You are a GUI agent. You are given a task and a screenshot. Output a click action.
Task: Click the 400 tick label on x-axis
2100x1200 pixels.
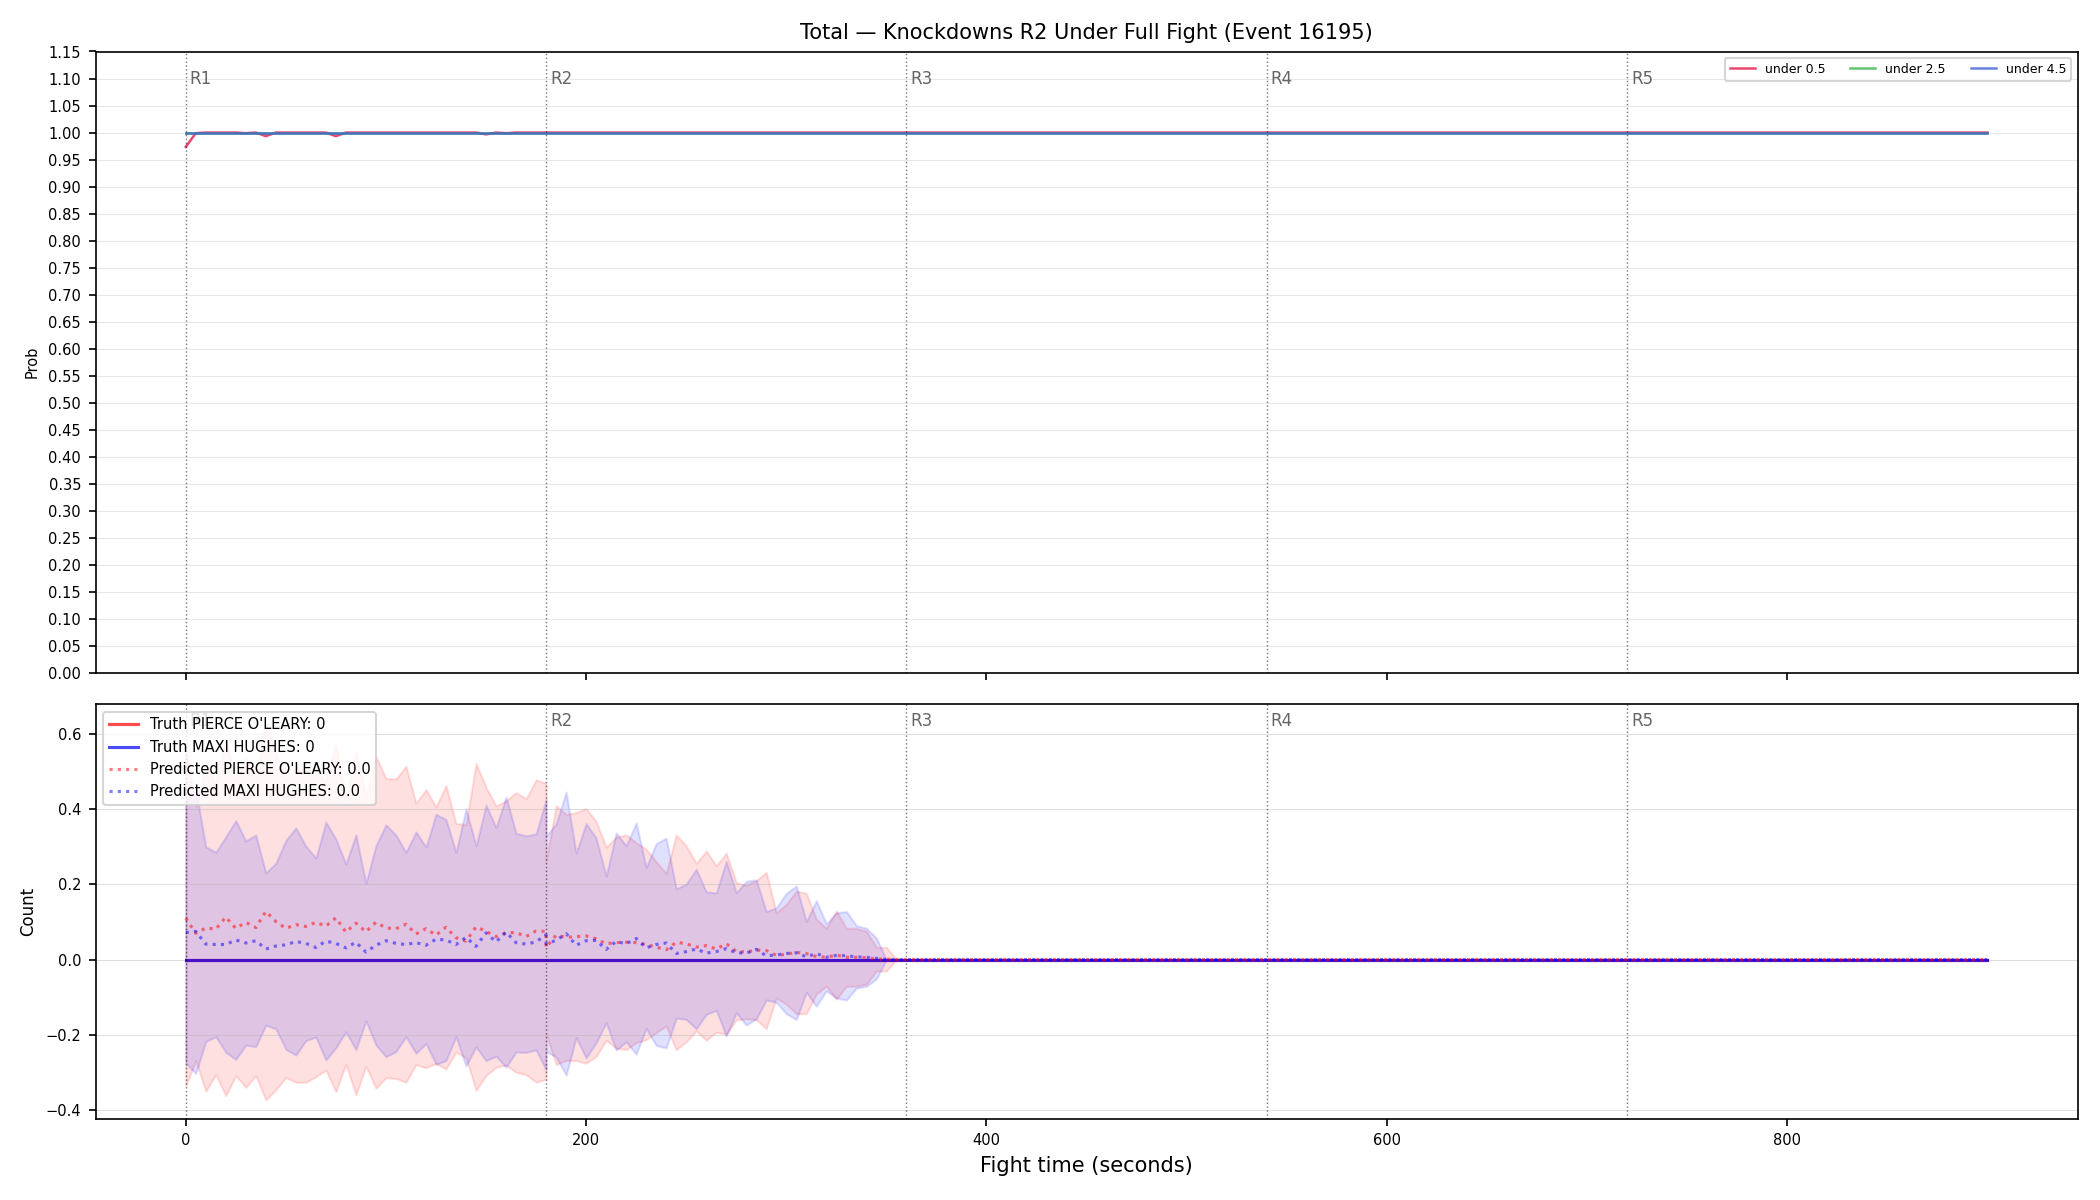(x=986, y=1139)
